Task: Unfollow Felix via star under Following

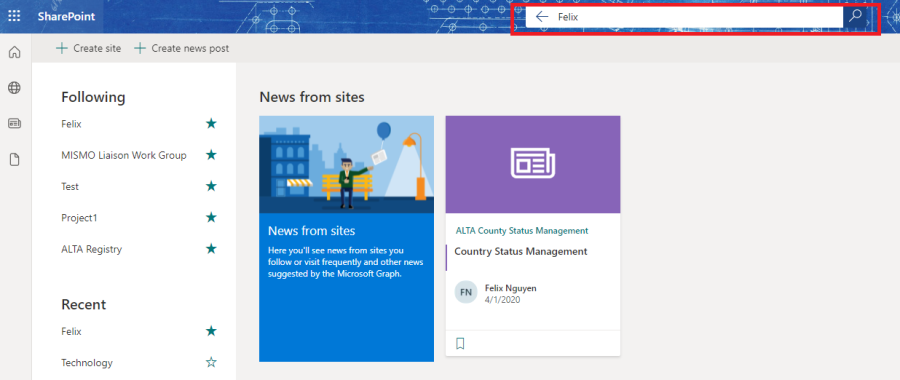Action: [x=211, y=123]
